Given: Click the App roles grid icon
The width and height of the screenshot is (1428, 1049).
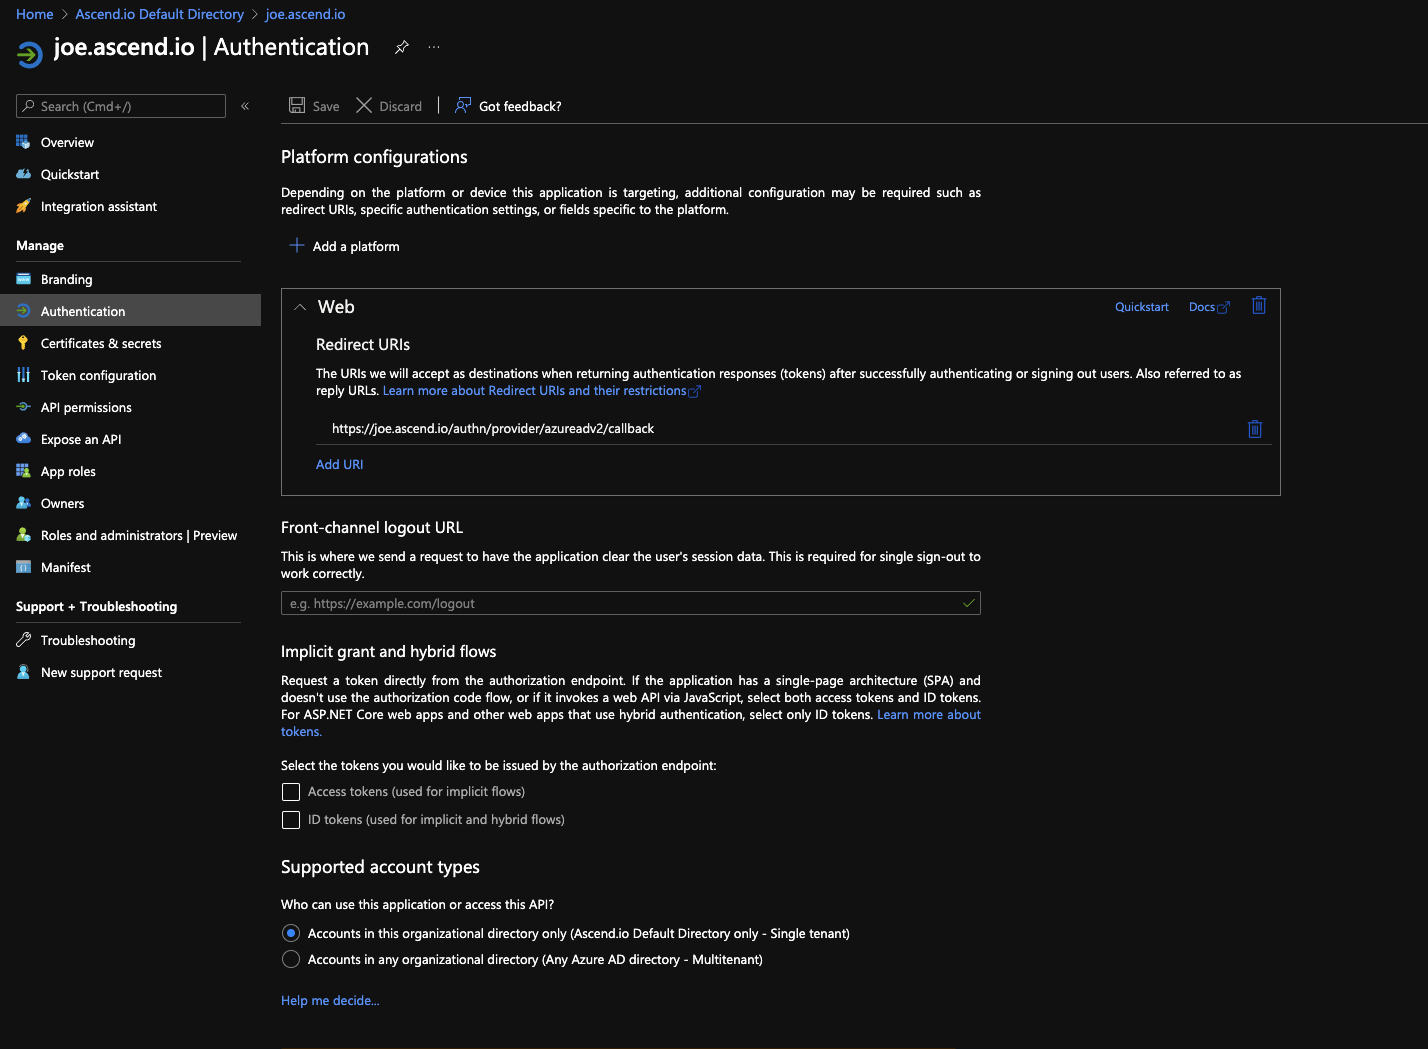Looking at the screenshot, I should (23, 471).
